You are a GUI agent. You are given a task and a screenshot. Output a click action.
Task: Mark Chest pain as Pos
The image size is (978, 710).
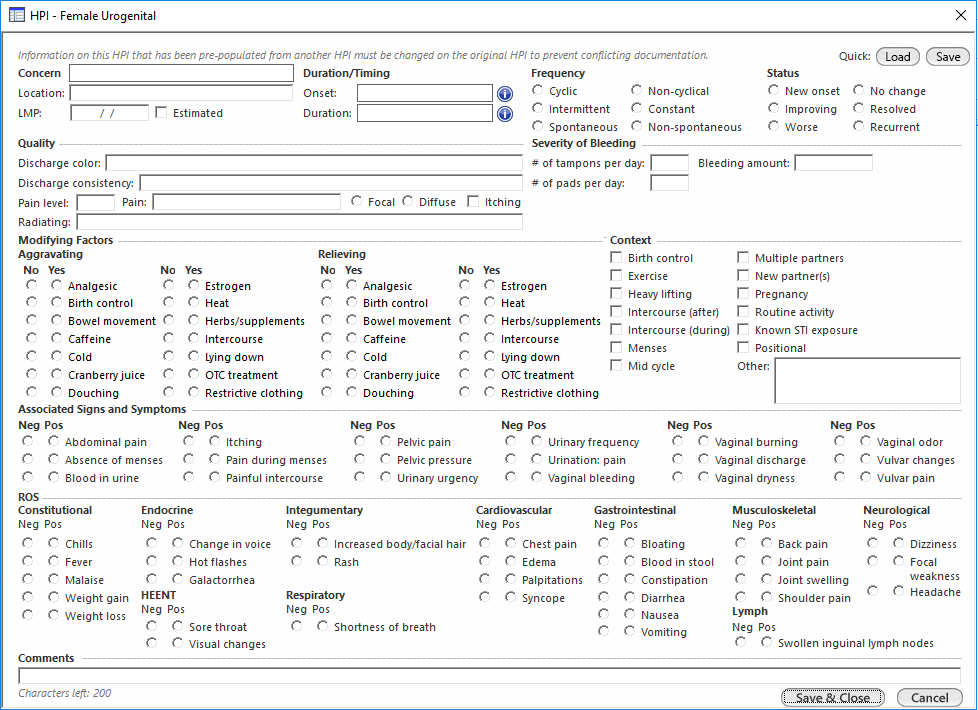tap(511, 543)
